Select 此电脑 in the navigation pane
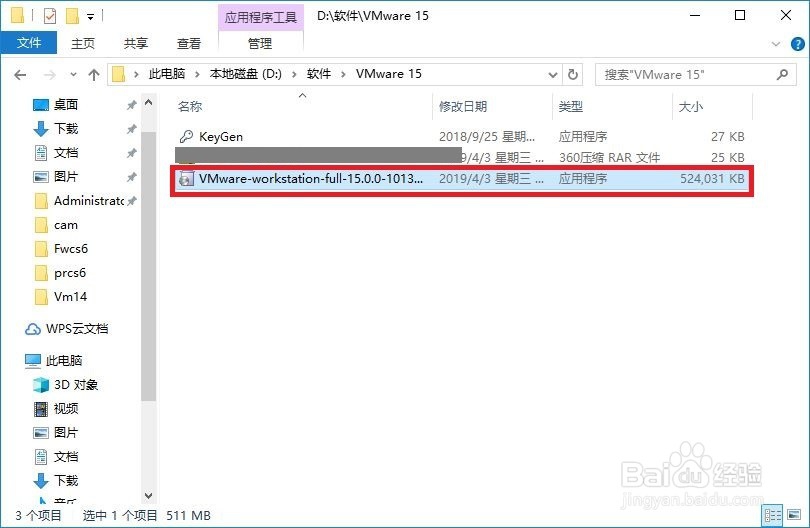 [64, 361]
